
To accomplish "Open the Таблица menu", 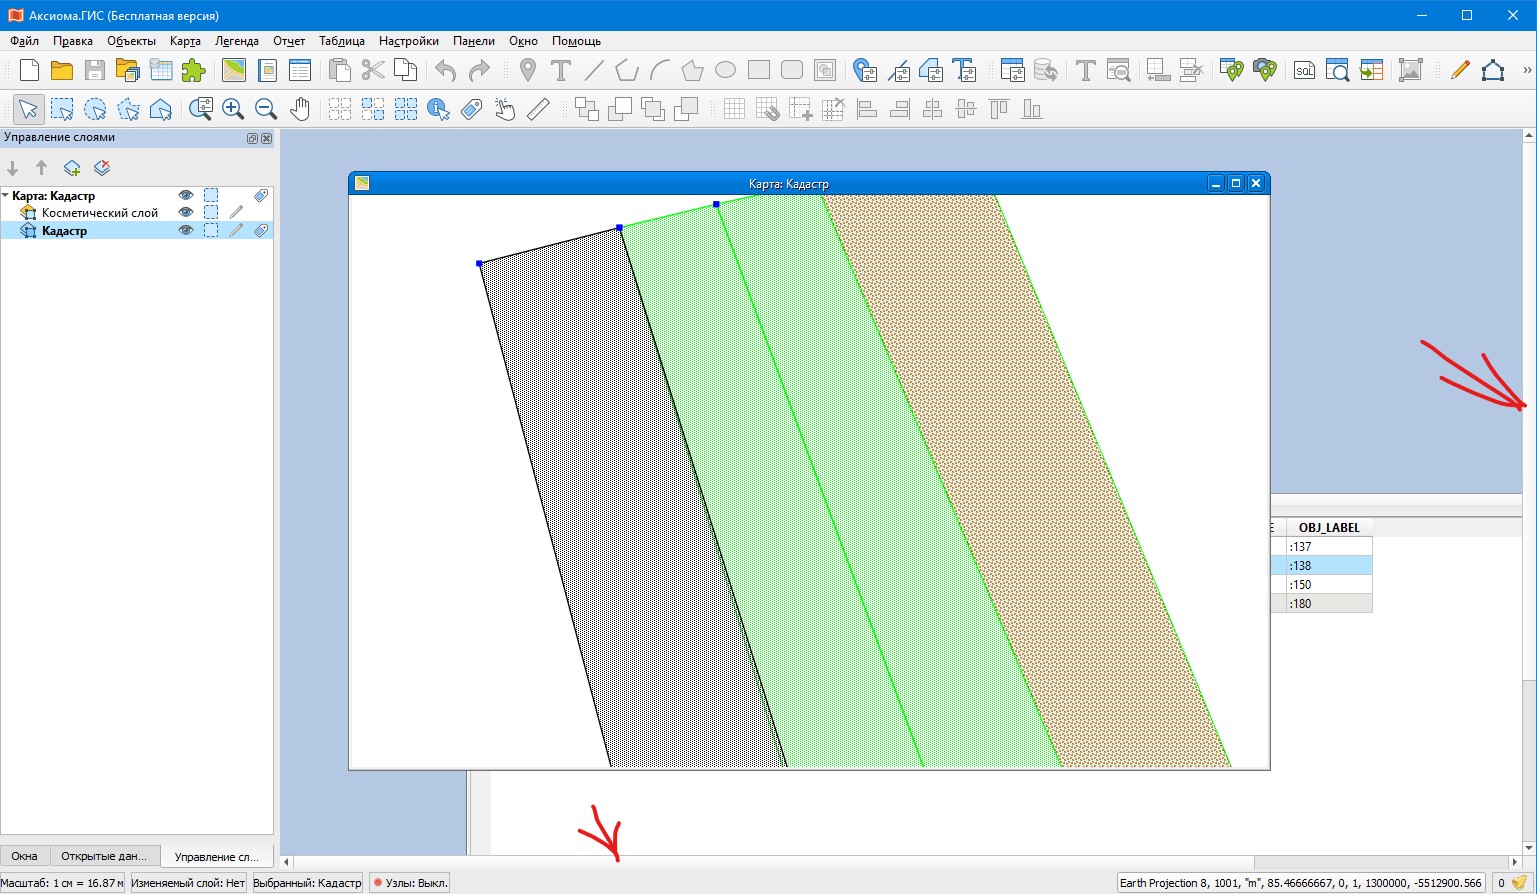I will click(x=341, y=41).
